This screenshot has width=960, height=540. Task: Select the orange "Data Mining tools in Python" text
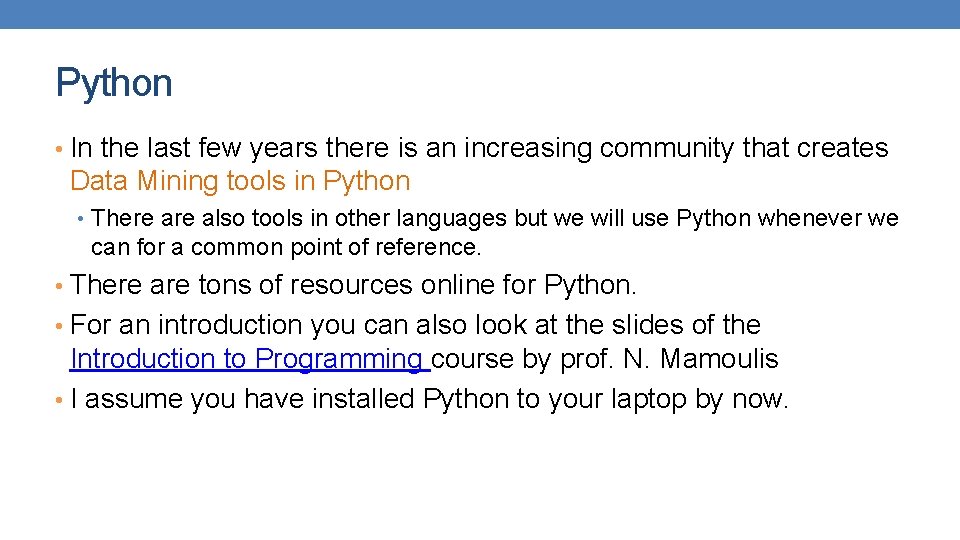tap(240, 182)
